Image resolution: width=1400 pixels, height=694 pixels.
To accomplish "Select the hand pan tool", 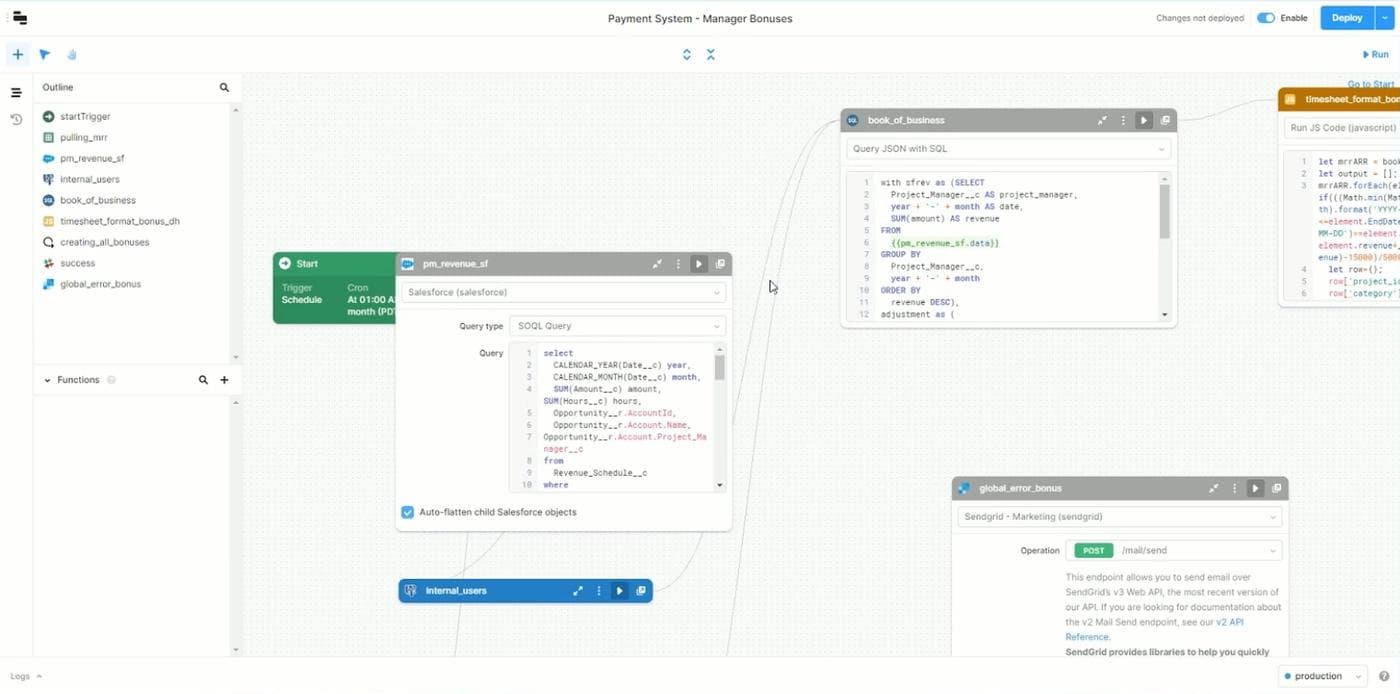I will [x=72, y=55].
